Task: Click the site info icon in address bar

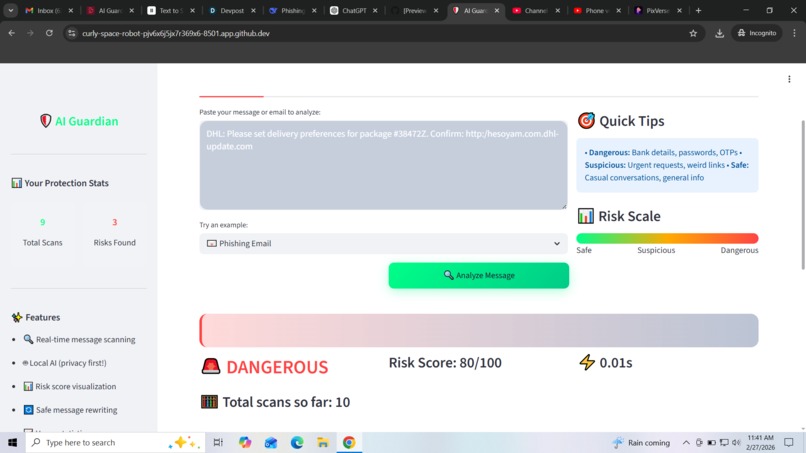Action: (71, 33)
